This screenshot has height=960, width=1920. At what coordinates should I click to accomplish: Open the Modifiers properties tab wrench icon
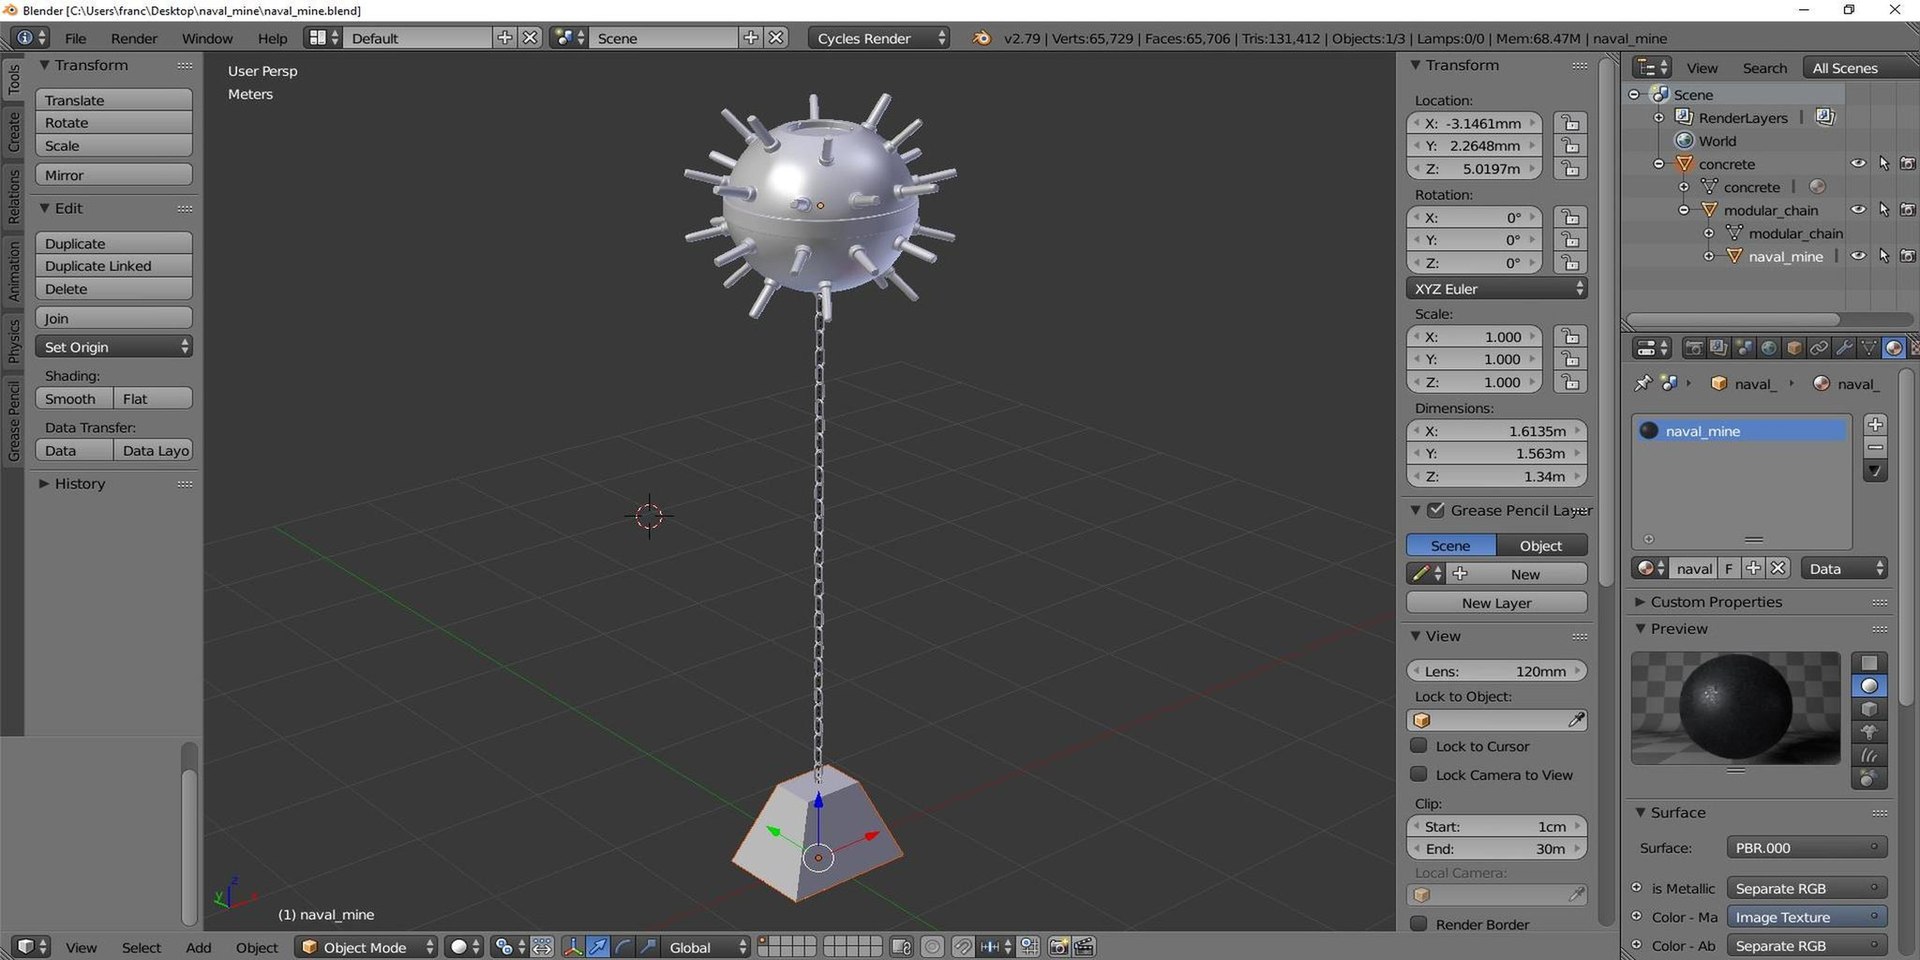coord(1844,348)
